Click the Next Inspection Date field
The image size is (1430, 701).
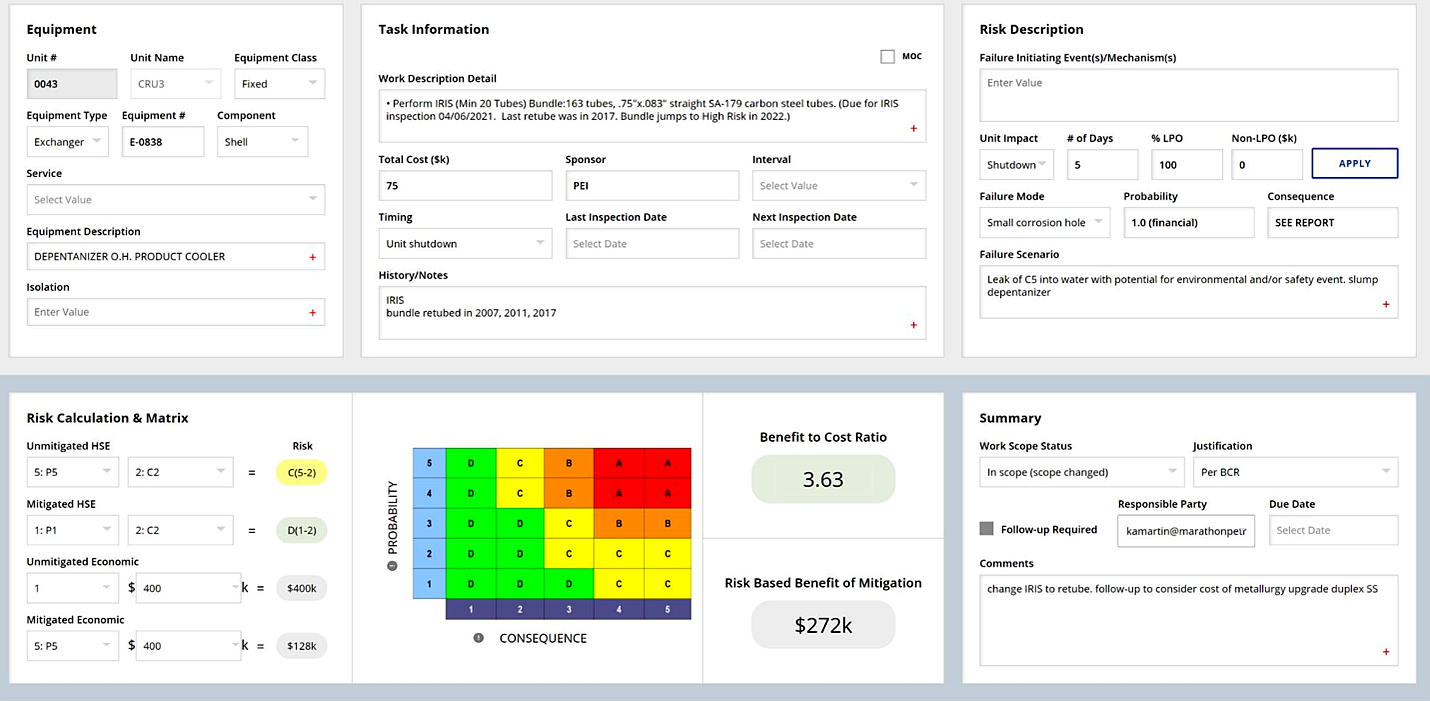coord(838,243)
